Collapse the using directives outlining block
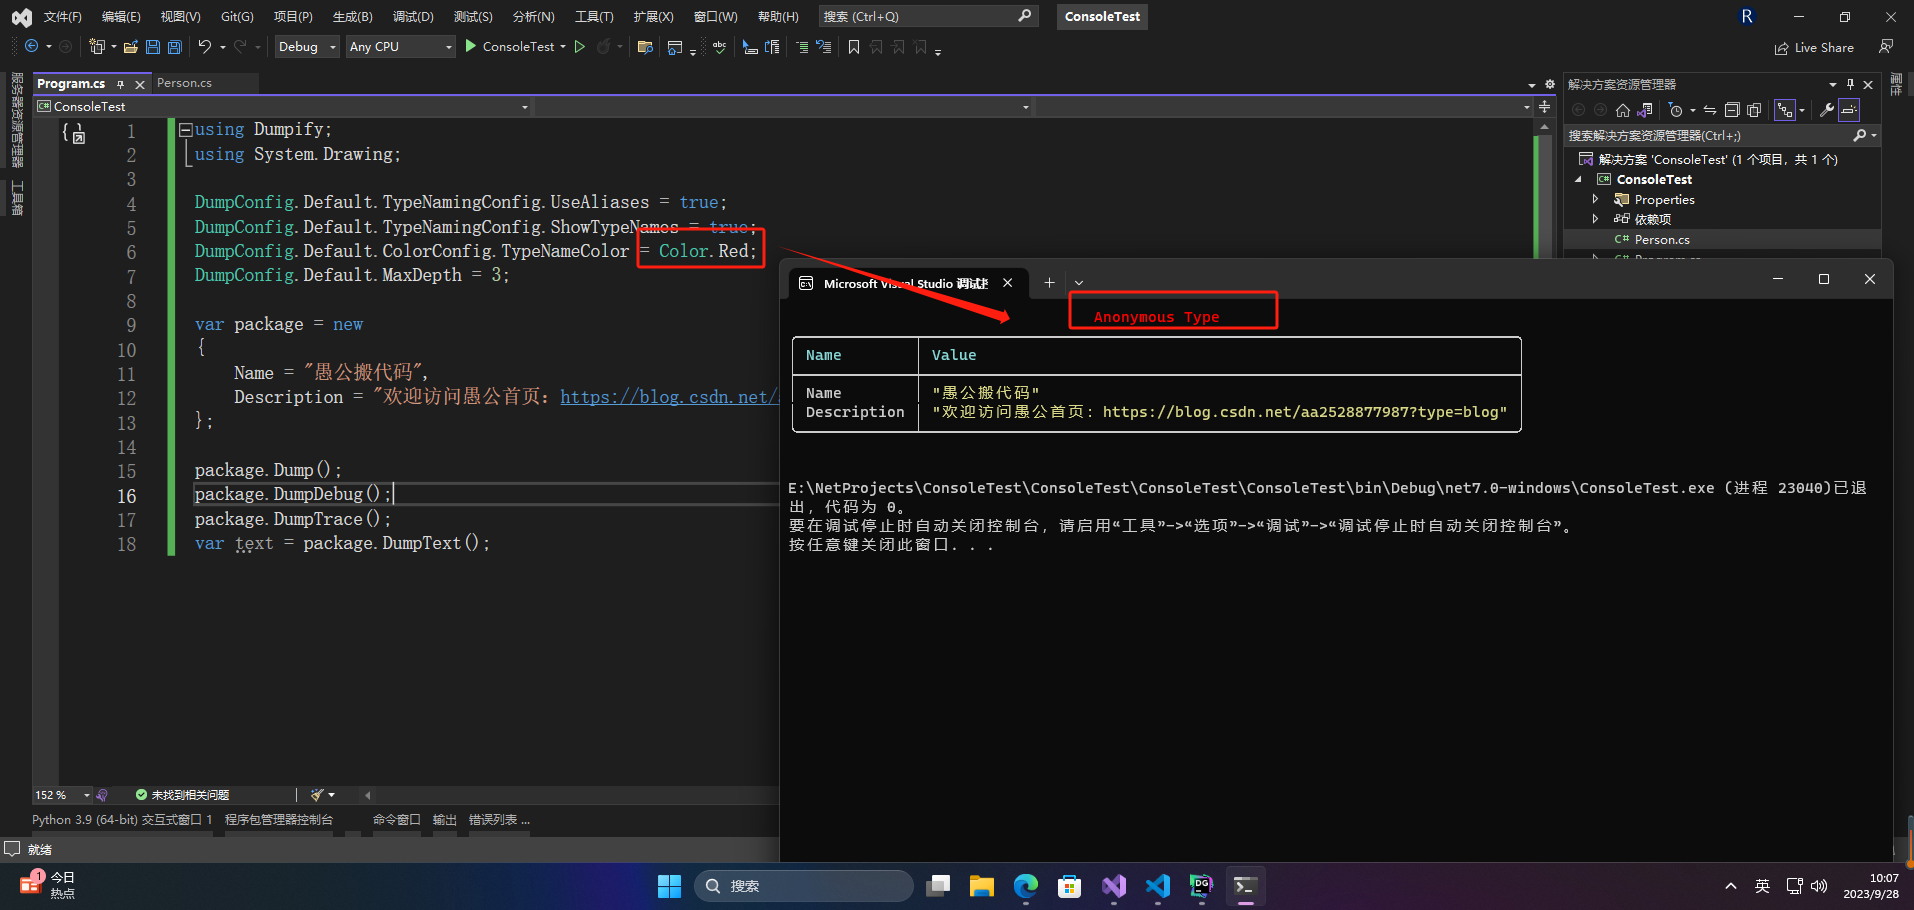The image size is (1914, 910). pyautogui.click(x=185, y=130)
